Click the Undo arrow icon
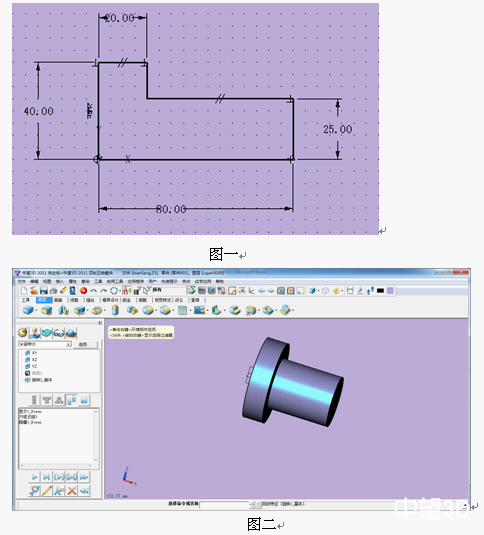The width and height of the screenshot is (484, 535). pos(93,291)
